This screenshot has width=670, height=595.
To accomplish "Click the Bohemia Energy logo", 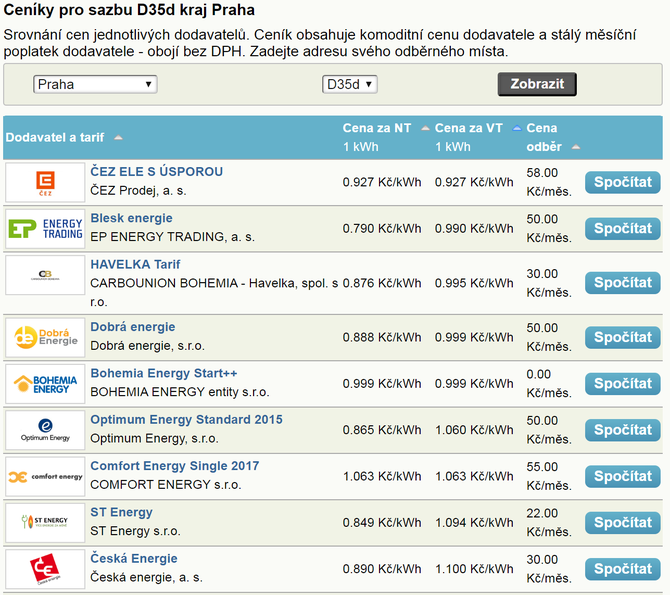I will tap(45, 384).
